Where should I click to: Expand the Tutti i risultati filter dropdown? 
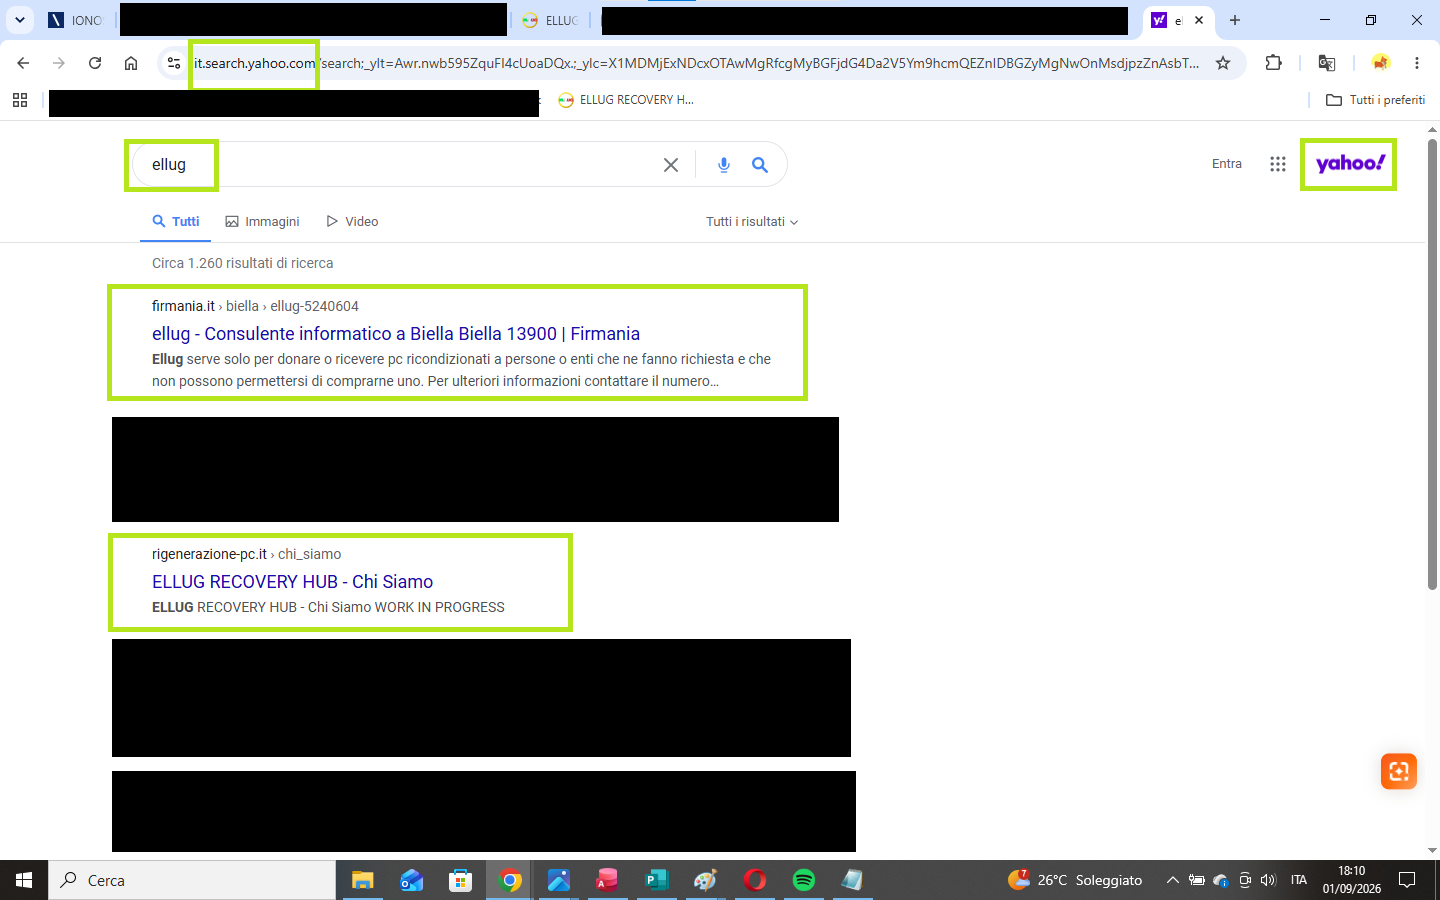[x=752, y=222]
